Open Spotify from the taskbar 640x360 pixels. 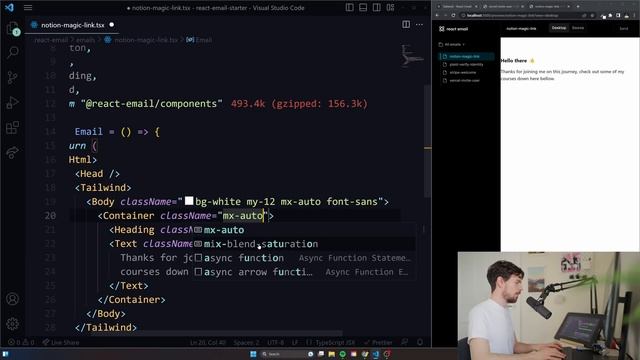point(342,354)
